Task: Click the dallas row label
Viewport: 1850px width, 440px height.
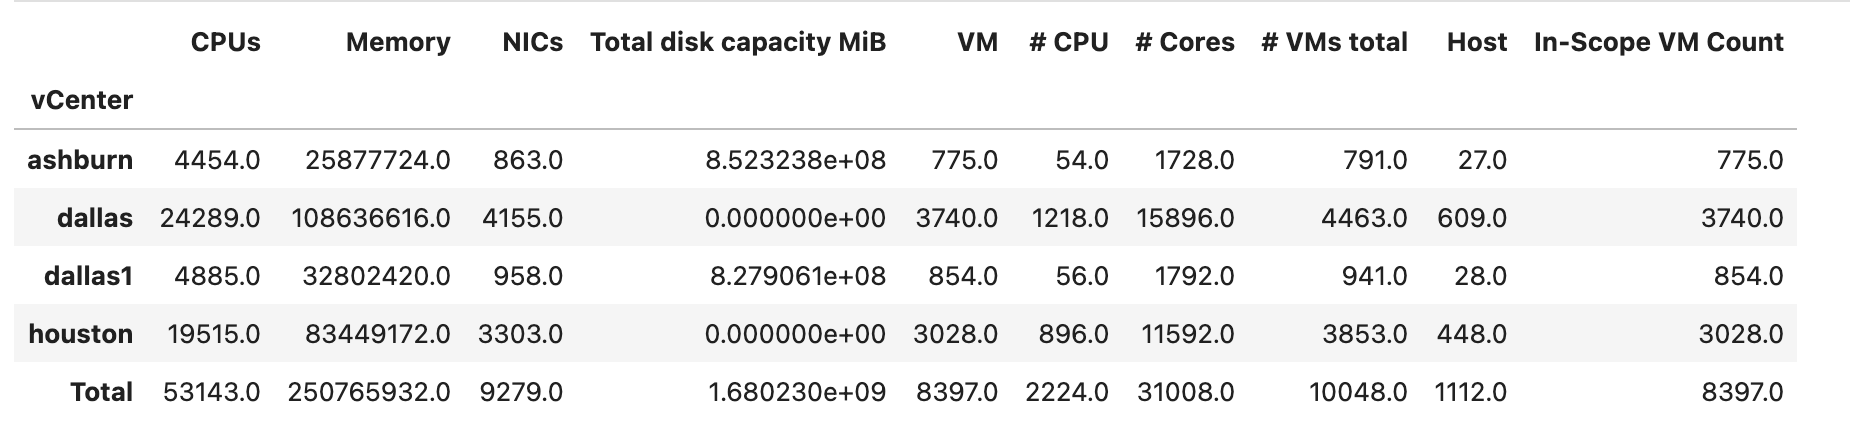Action: click(x=95, y=218)
